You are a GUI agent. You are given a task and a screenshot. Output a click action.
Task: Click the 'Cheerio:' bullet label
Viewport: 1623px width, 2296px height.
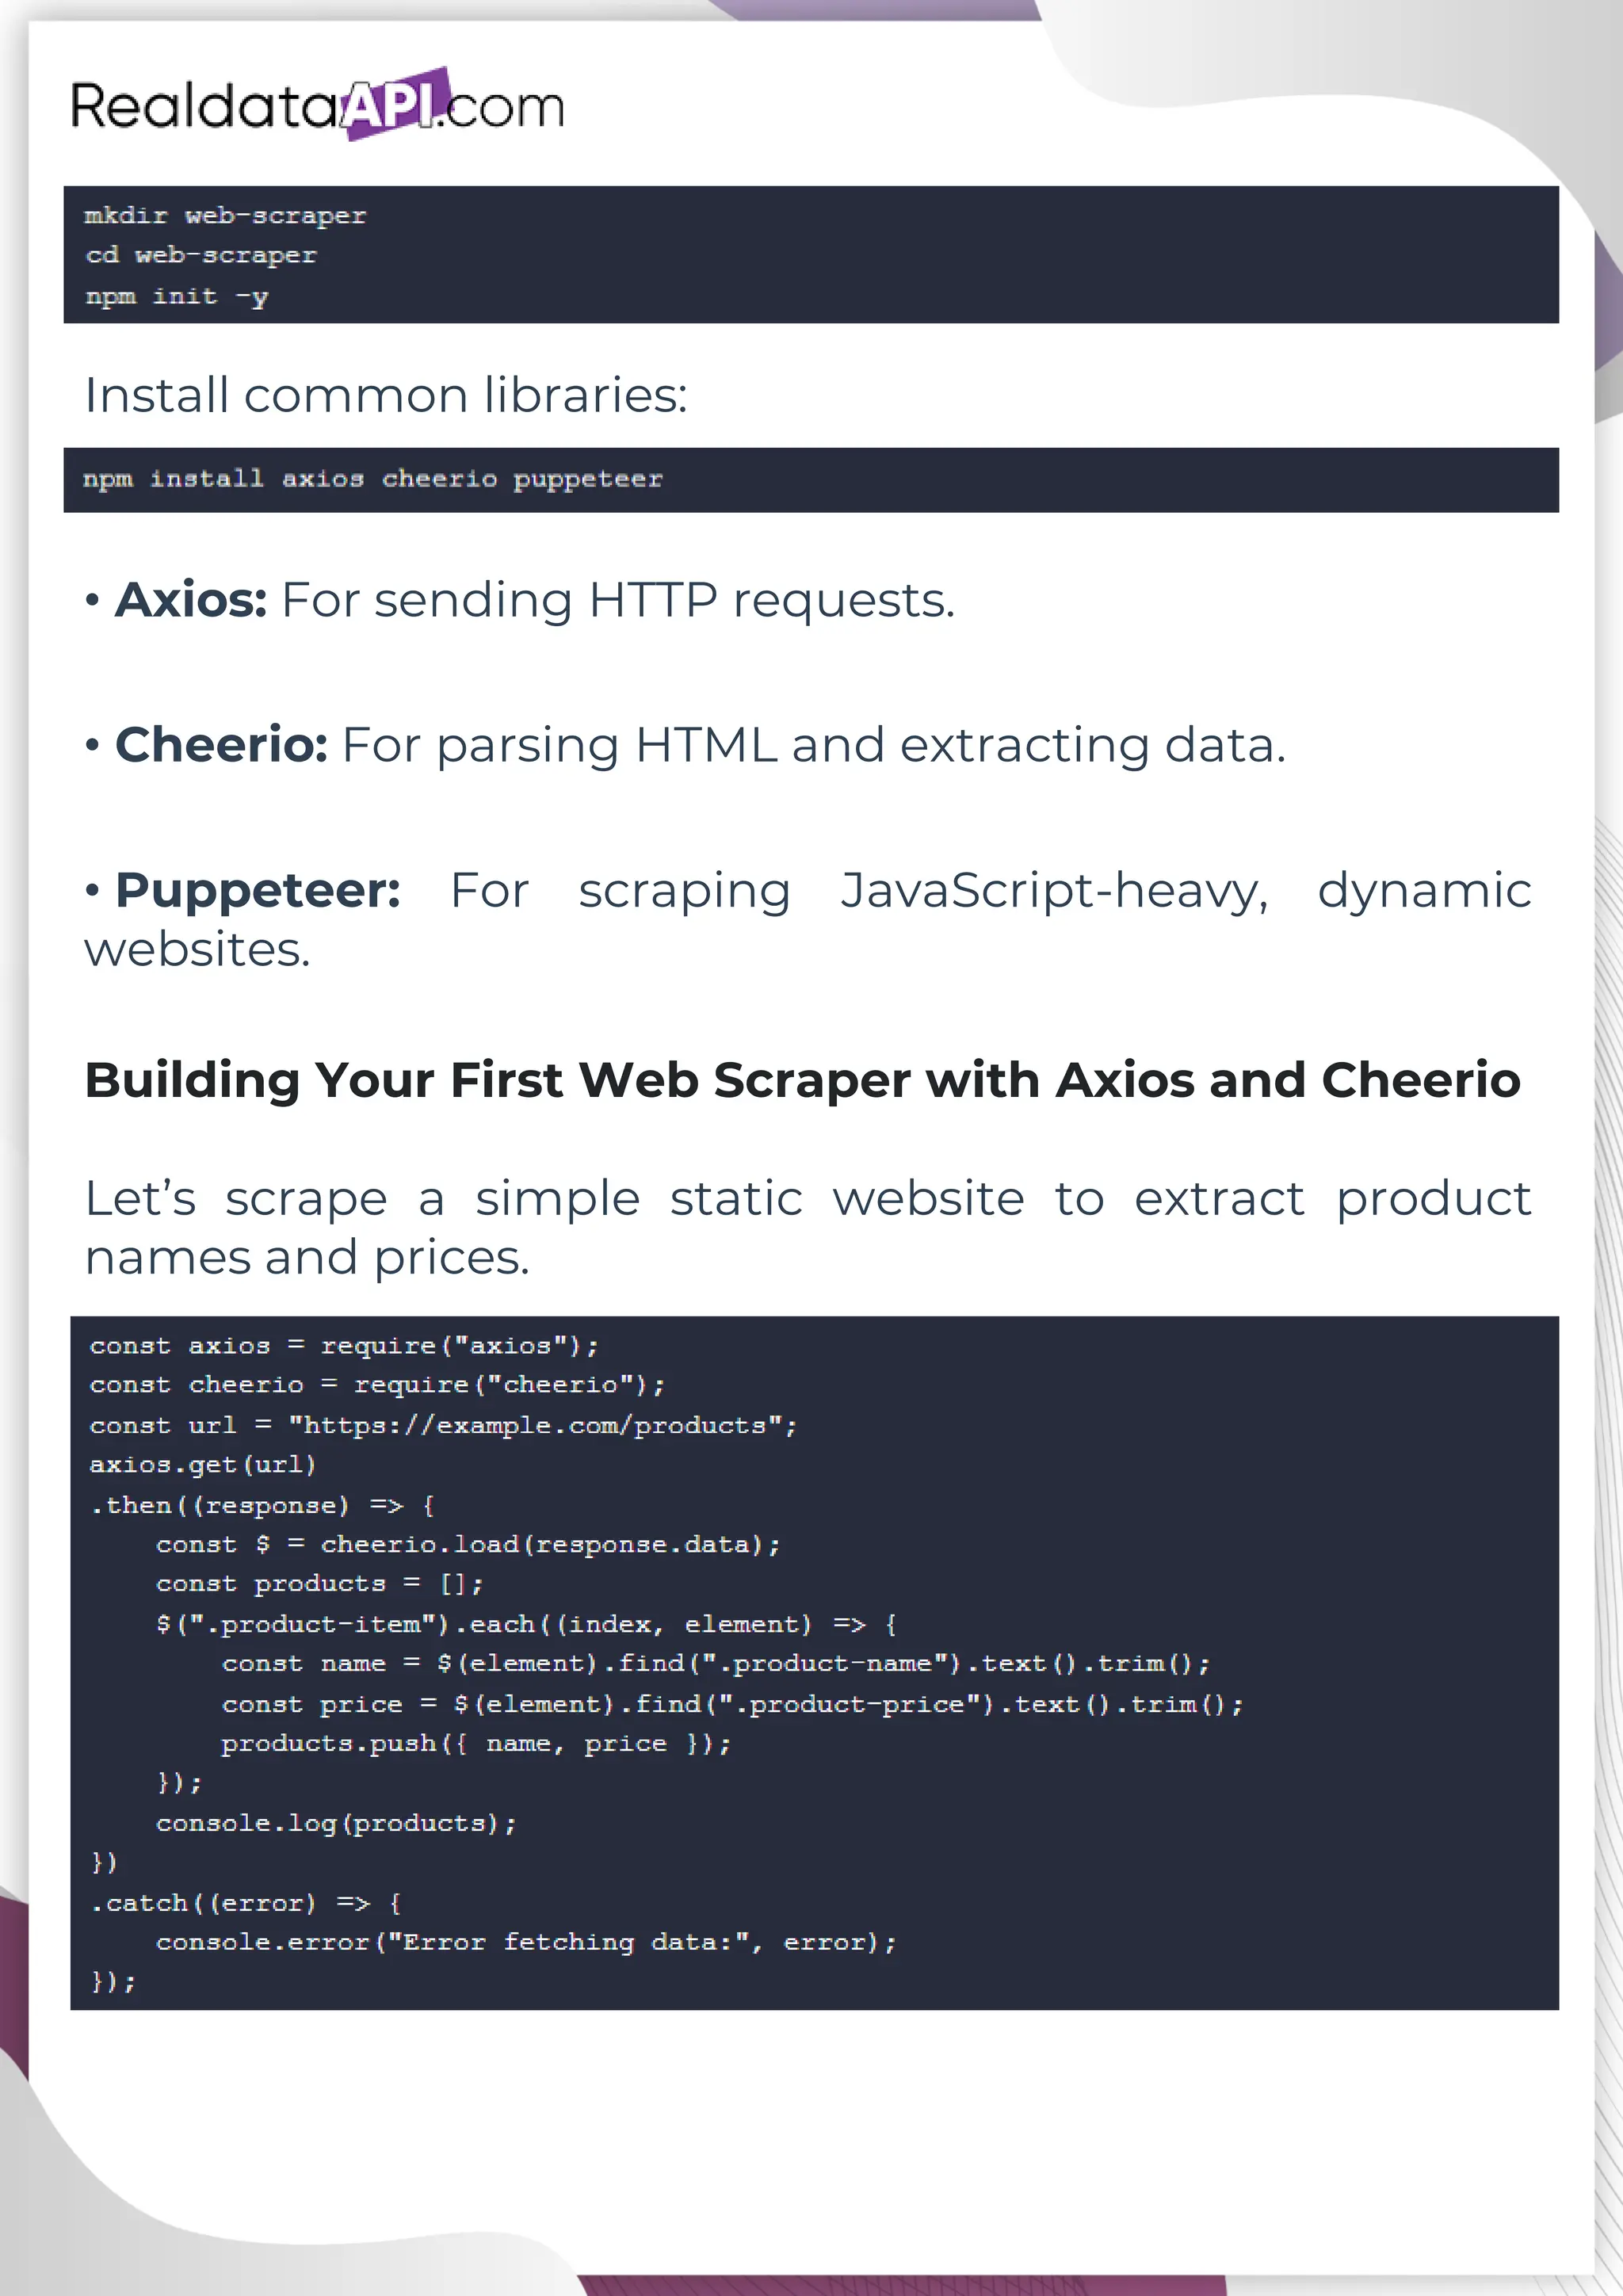click(x=221, y=745)
